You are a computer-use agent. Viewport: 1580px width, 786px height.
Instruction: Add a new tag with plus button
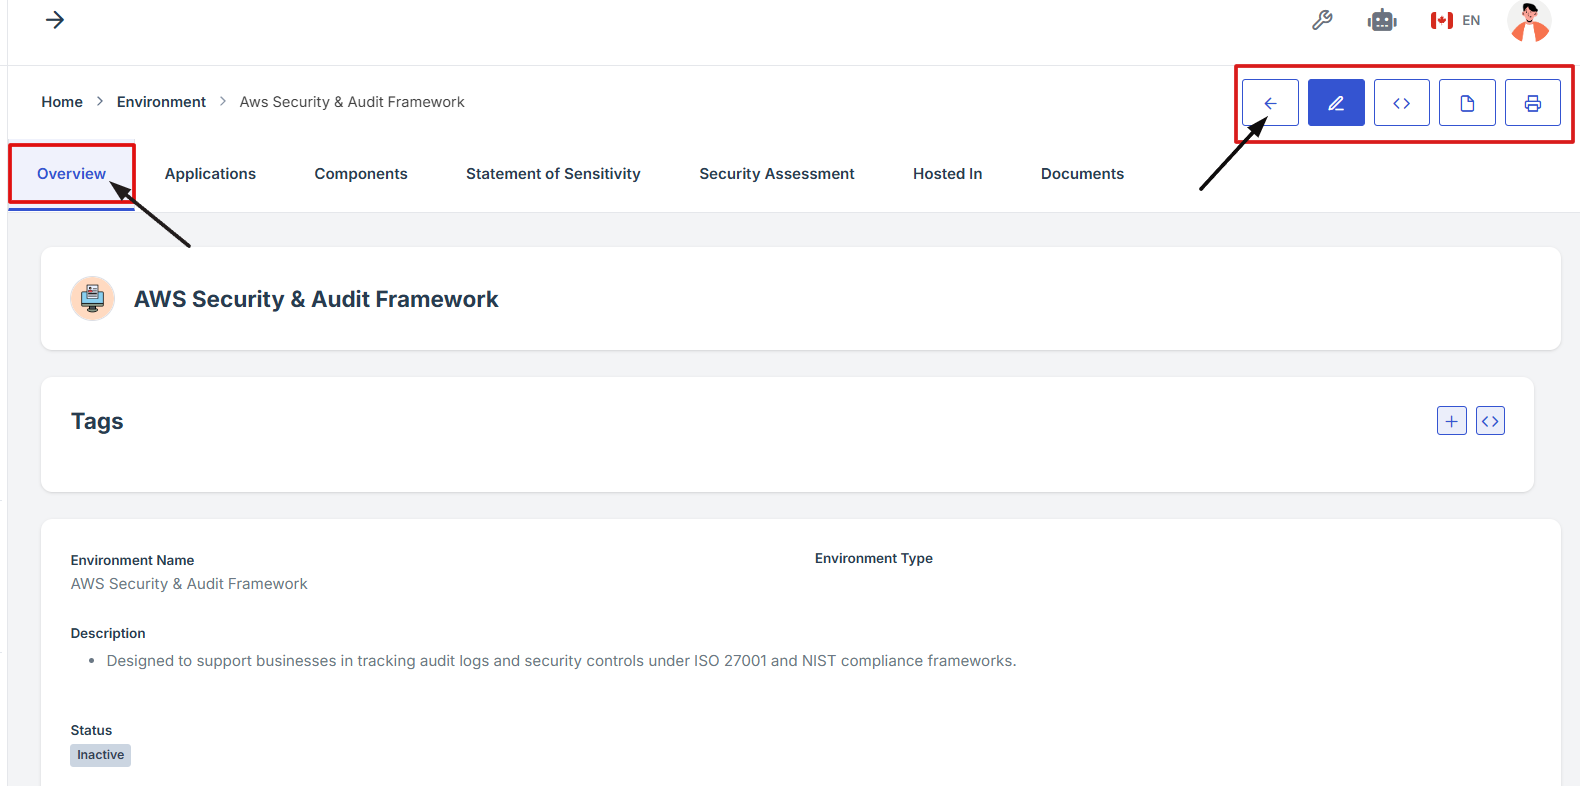1451,421
